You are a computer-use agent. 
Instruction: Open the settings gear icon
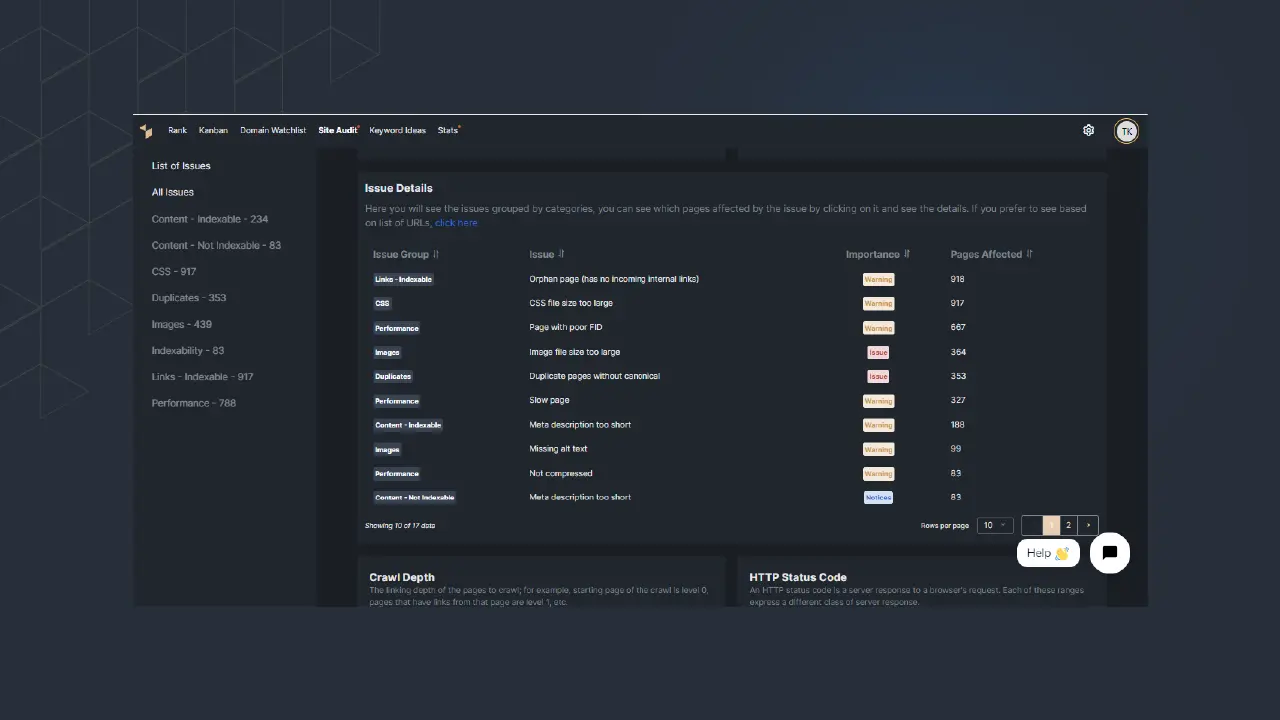1088,130
